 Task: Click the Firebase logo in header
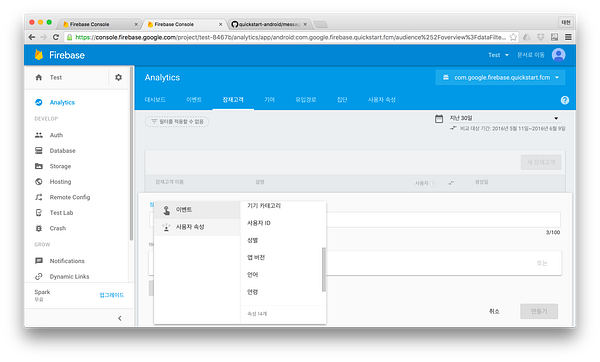39,55
